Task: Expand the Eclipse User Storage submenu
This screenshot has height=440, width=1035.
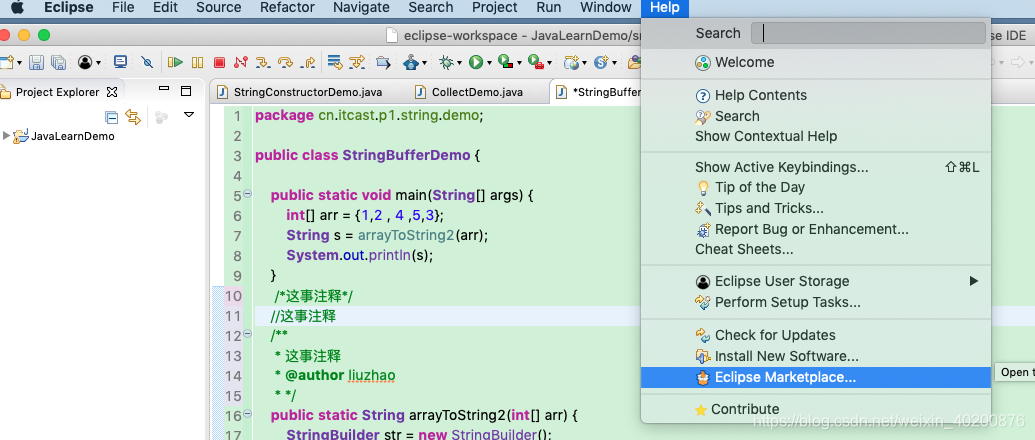Action: pyautogui.click(x=816, y=282)
